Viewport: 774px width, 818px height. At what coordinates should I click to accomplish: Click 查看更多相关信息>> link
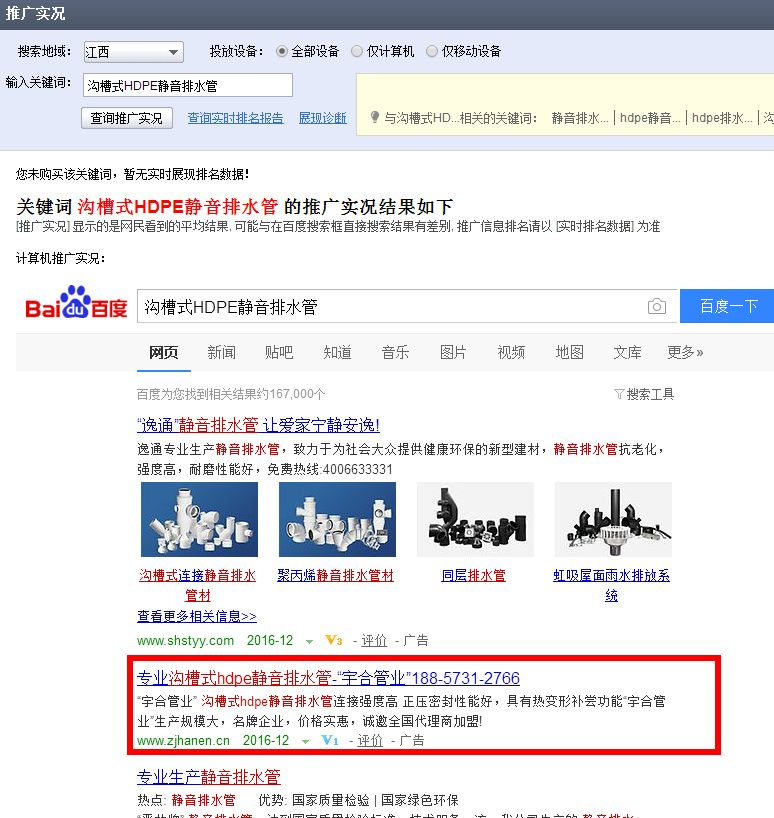197,616
